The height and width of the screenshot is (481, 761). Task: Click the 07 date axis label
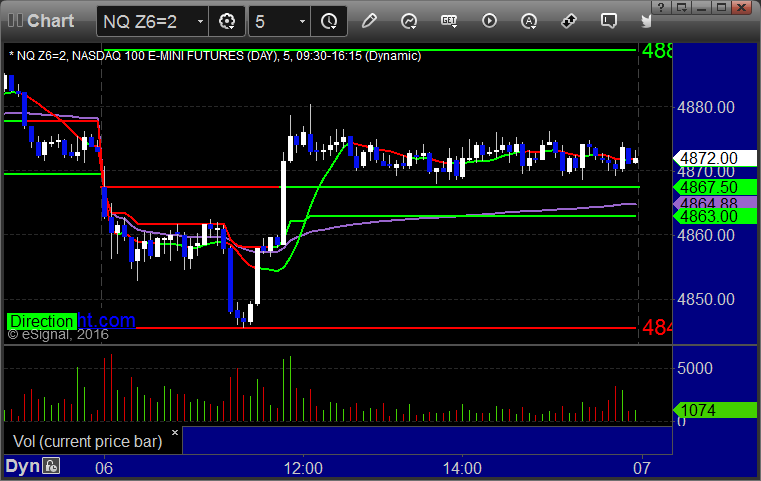click(x=642, y=468)
